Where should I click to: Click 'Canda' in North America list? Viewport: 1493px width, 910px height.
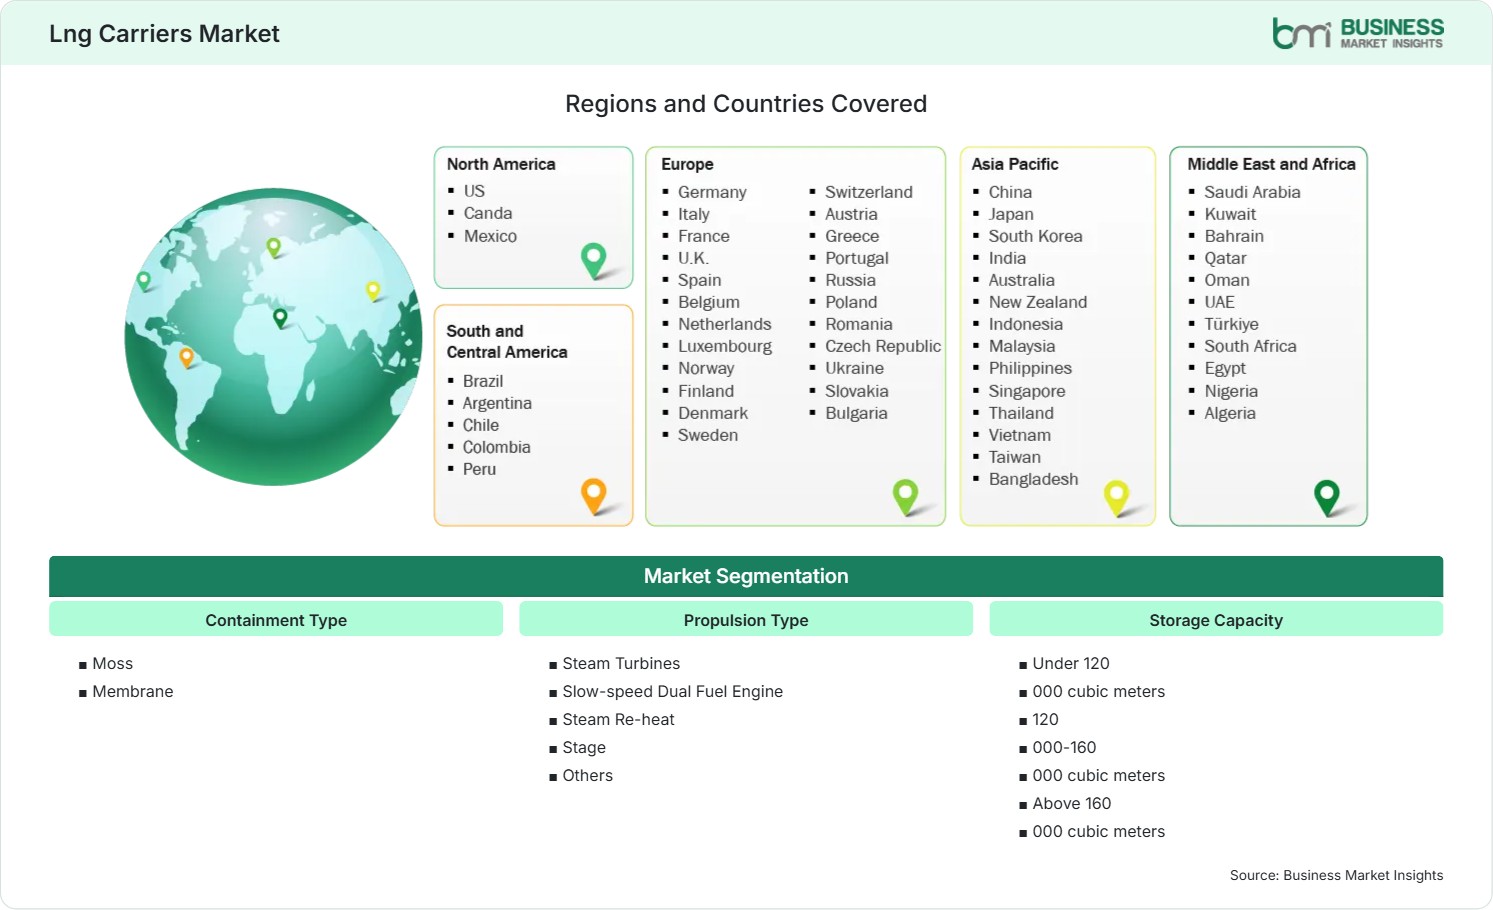pyautogui.click(x=488, y=213)
